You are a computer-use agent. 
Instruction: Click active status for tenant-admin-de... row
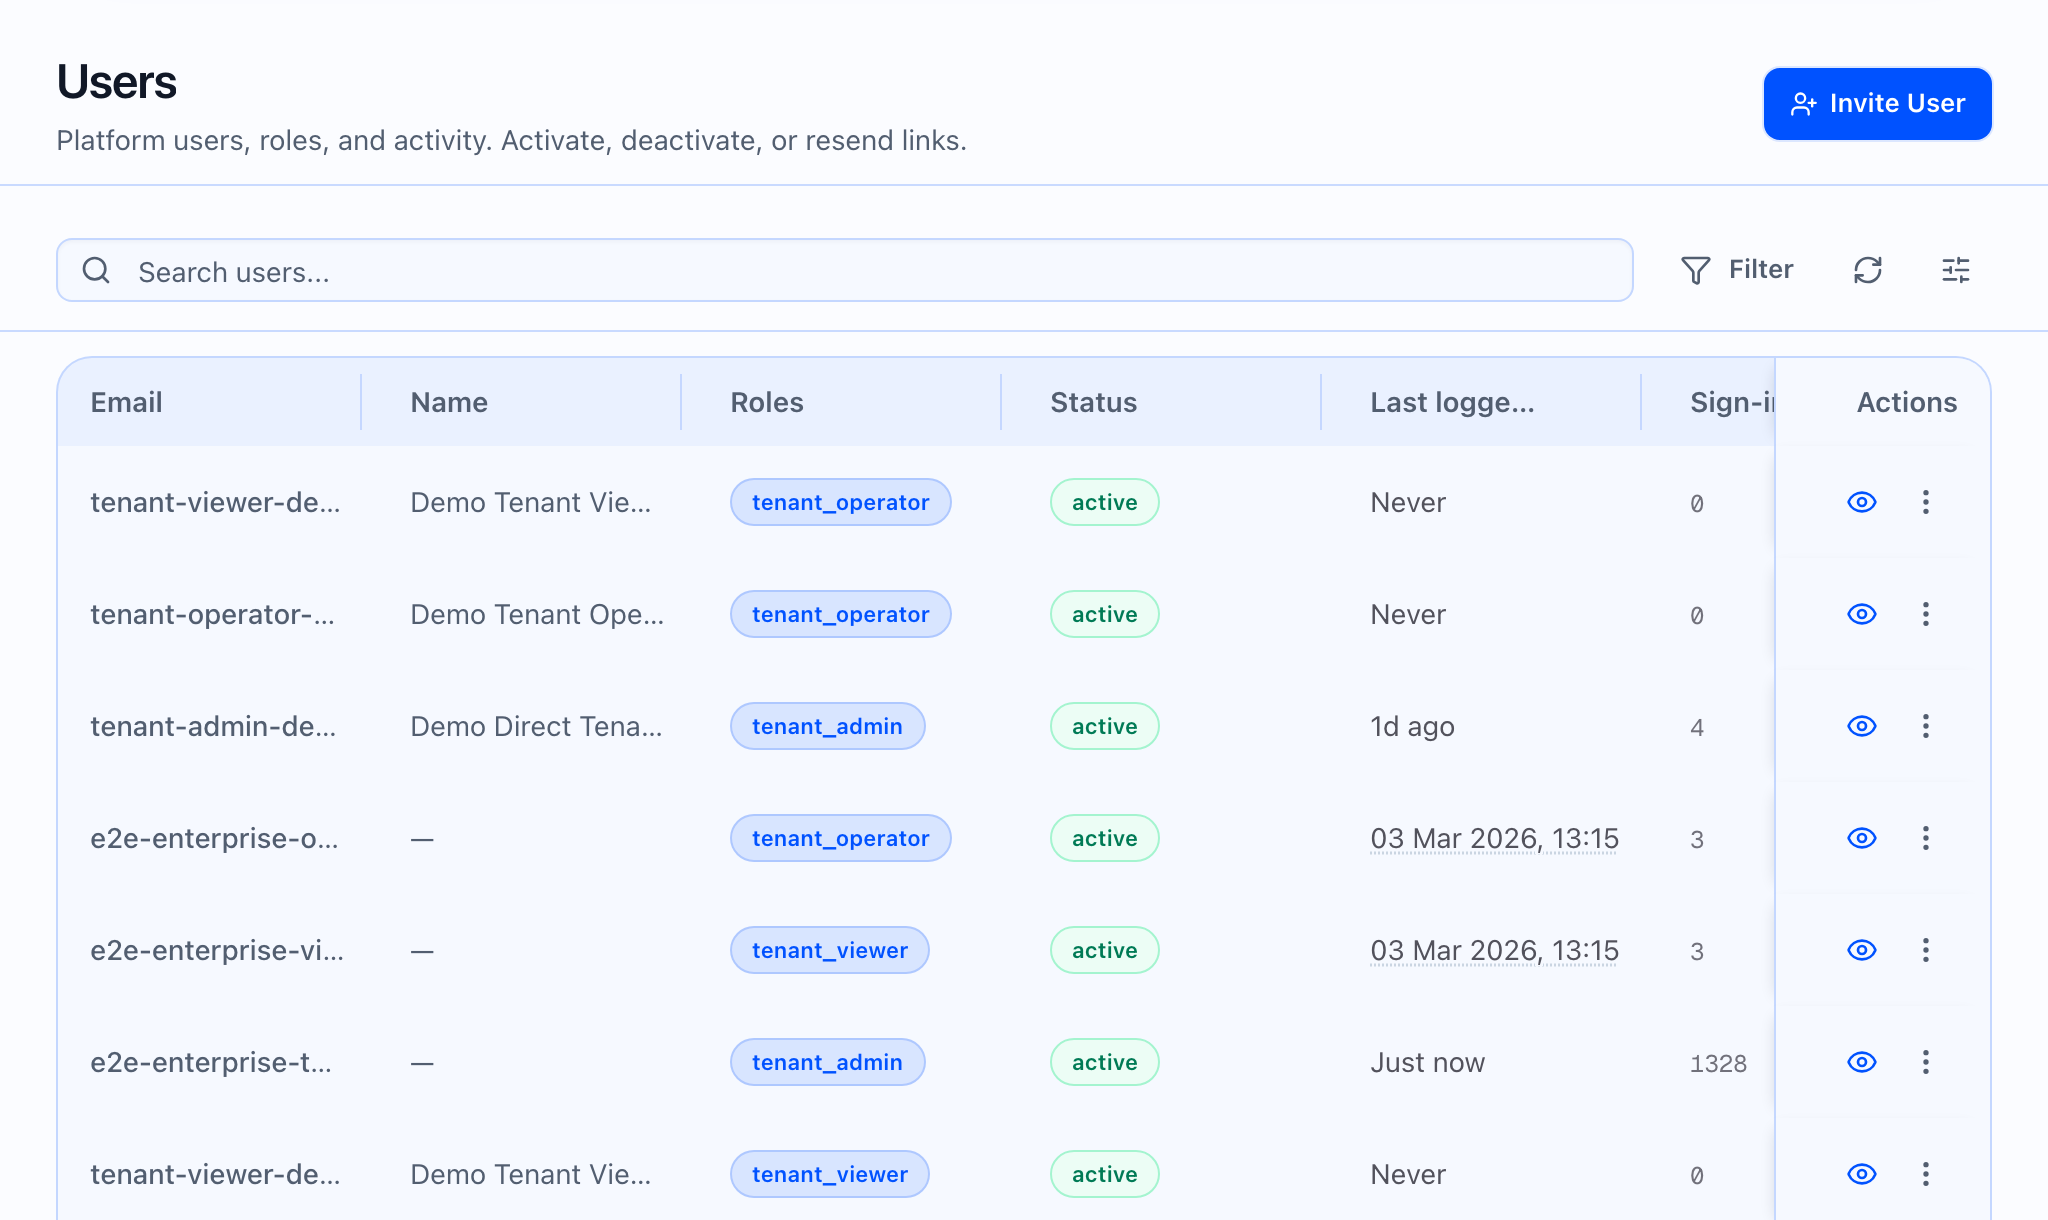[x=1104, y=726]
